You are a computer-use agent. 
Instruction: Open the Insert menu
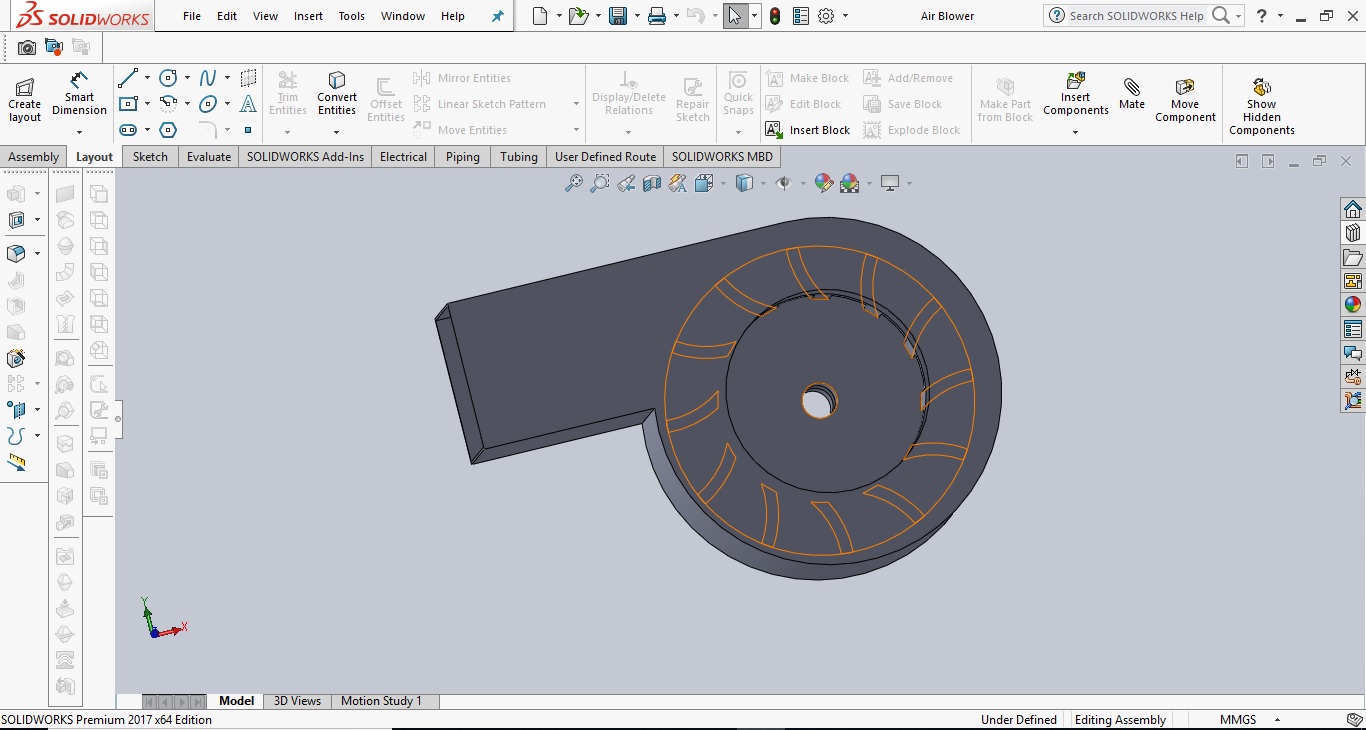(x=308, y=16)
